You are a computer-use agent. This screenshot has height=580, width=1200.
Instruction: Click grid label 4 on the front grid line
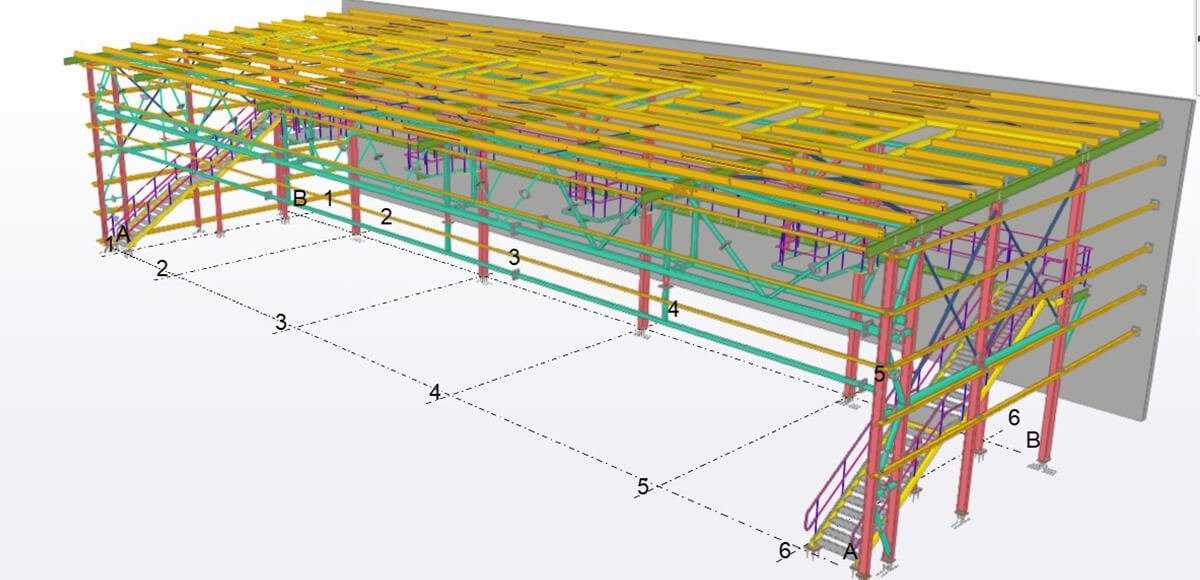(x=434, y=392)
